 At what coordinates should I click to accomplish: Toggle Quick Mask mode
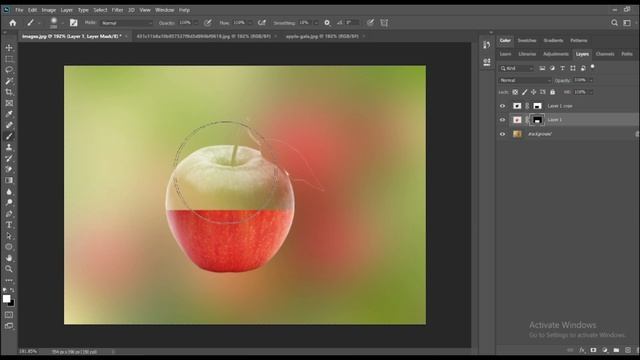click(x=9, y=315)
